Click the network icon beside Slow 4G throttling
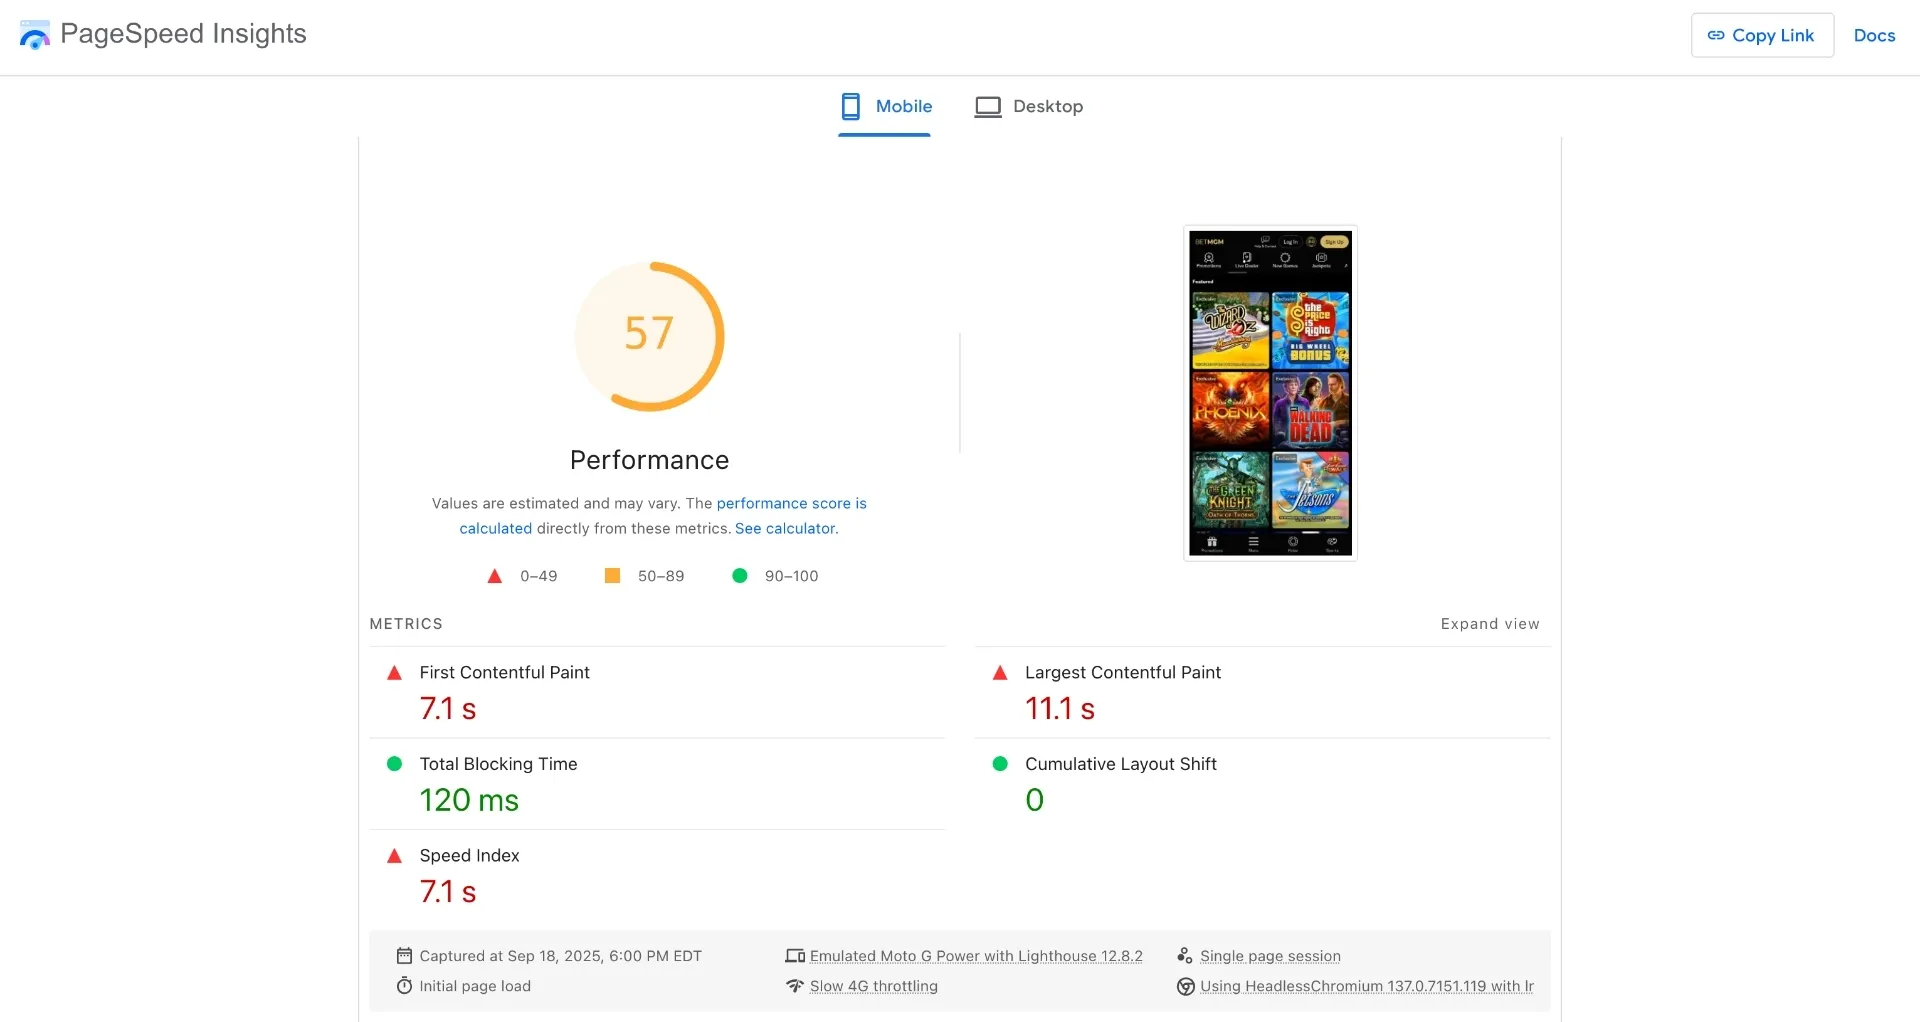The image size is (1920, 1022). 795,986
